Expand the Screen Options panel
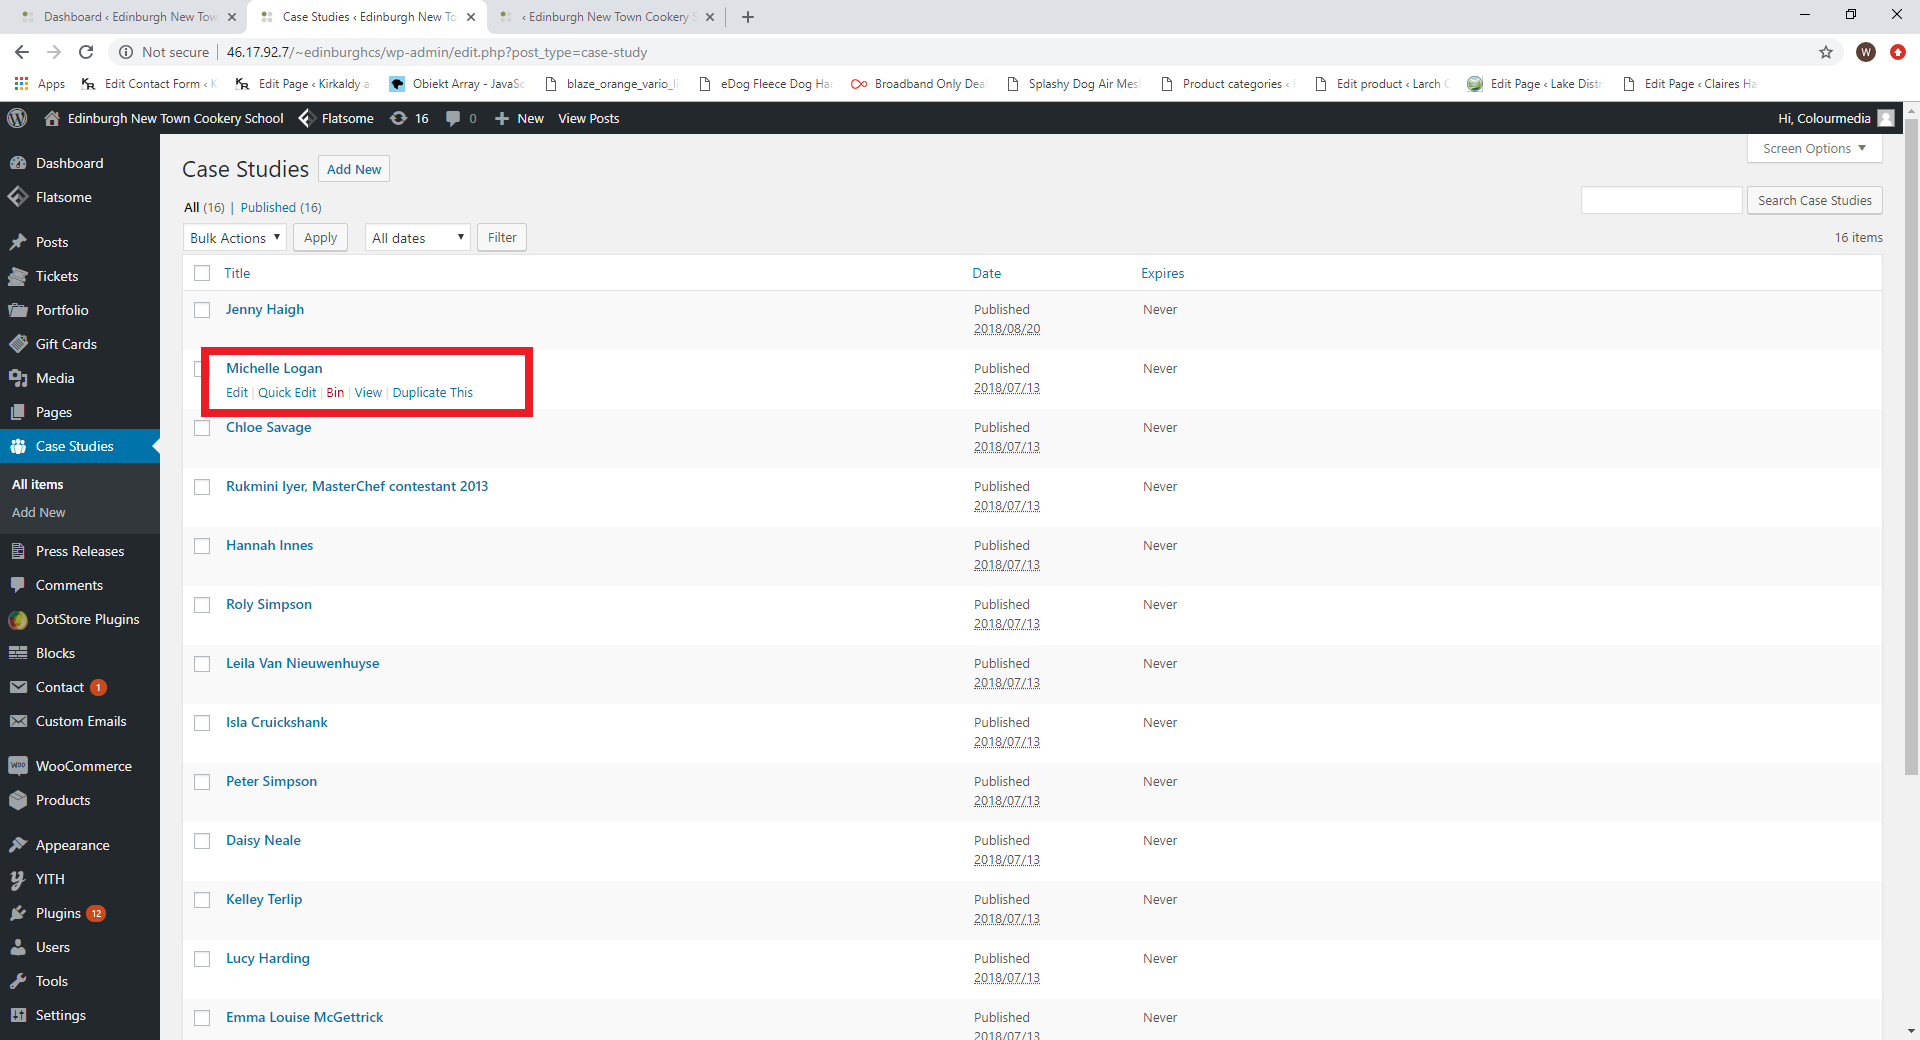This screenshot has width=1920, height=1040. pos(1813,148)
